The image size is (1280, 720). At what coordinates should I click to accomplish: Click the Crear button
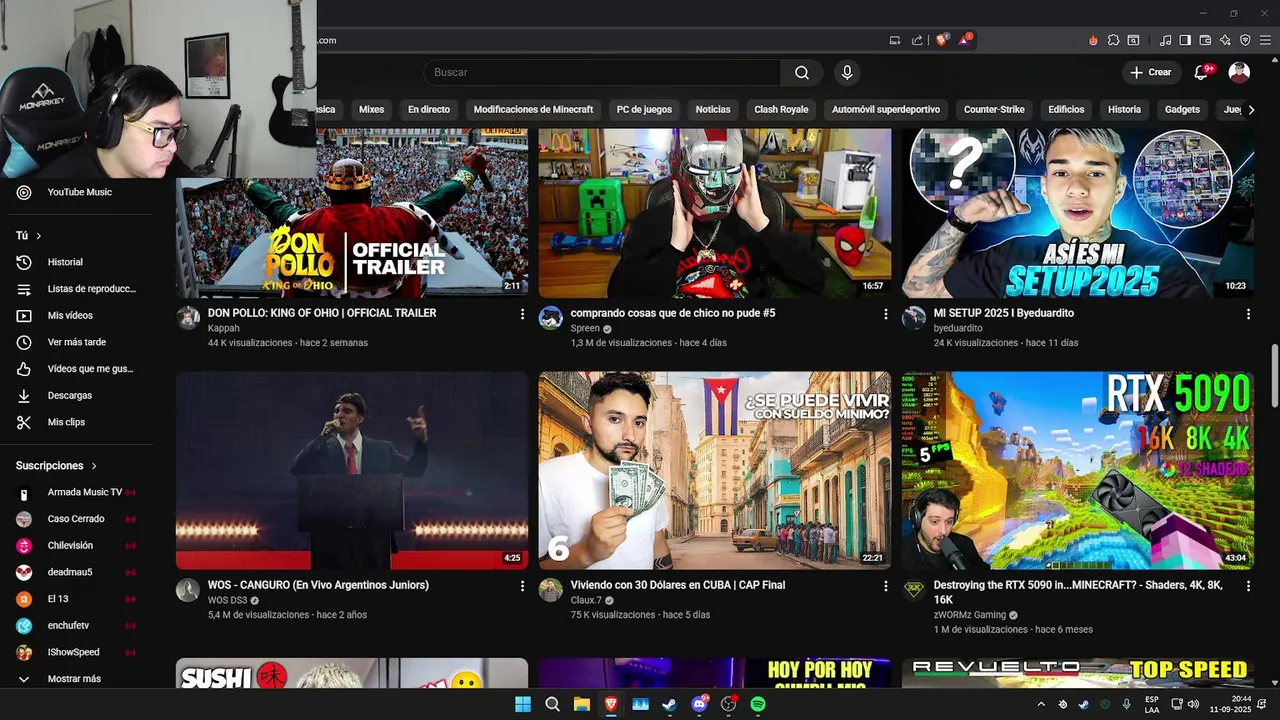pyautogui.click(x=1150, y=72)
